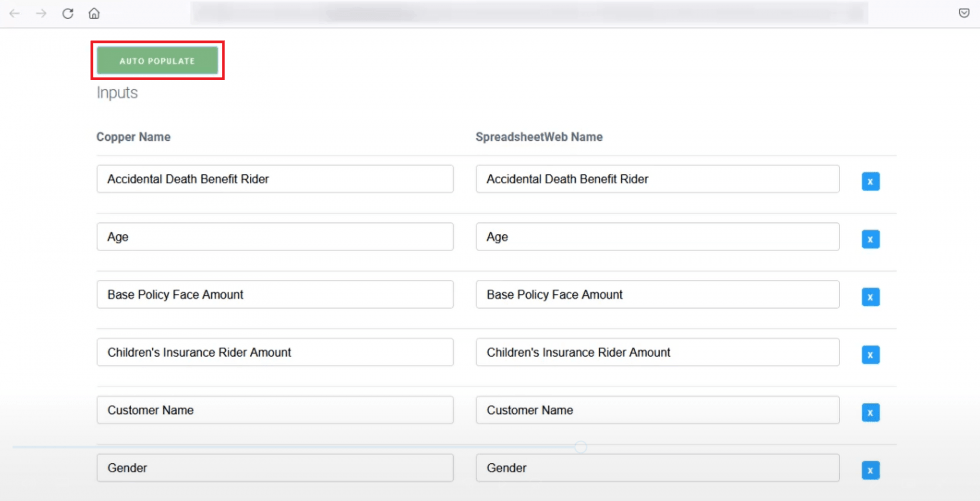980x501 pixels.
Task: Edit the Copper Name field for Age
Action: (x=275, y=237)
